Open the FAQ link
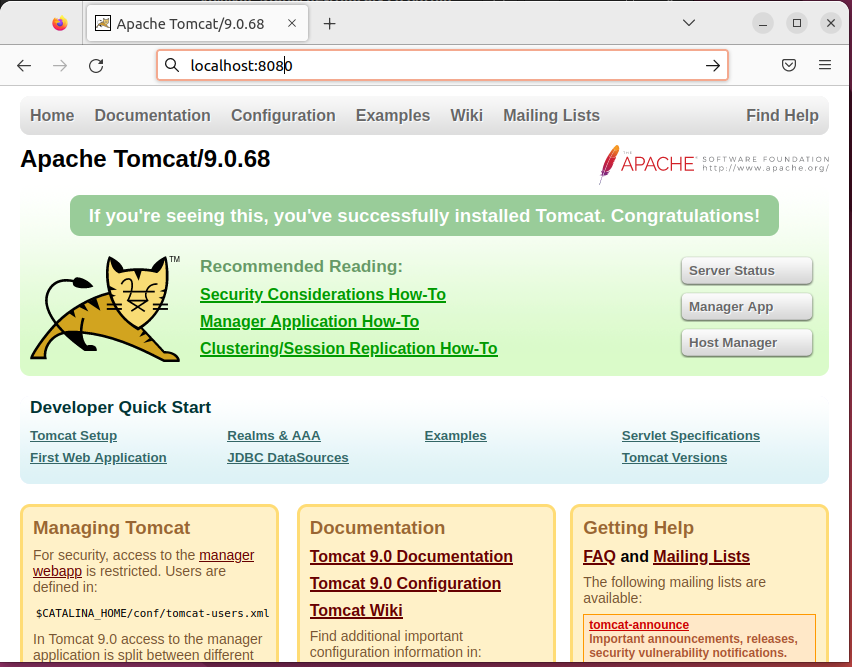This screenshot has height=667, width=852. pos(599,556)
